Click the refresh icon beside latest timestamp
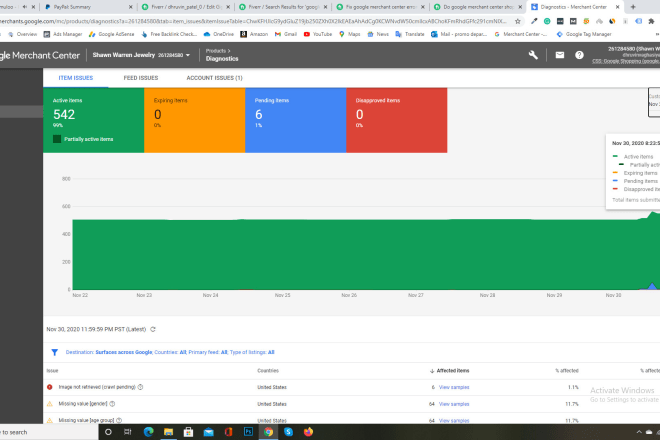Screen dimensions: 660x440 point(153,329)
